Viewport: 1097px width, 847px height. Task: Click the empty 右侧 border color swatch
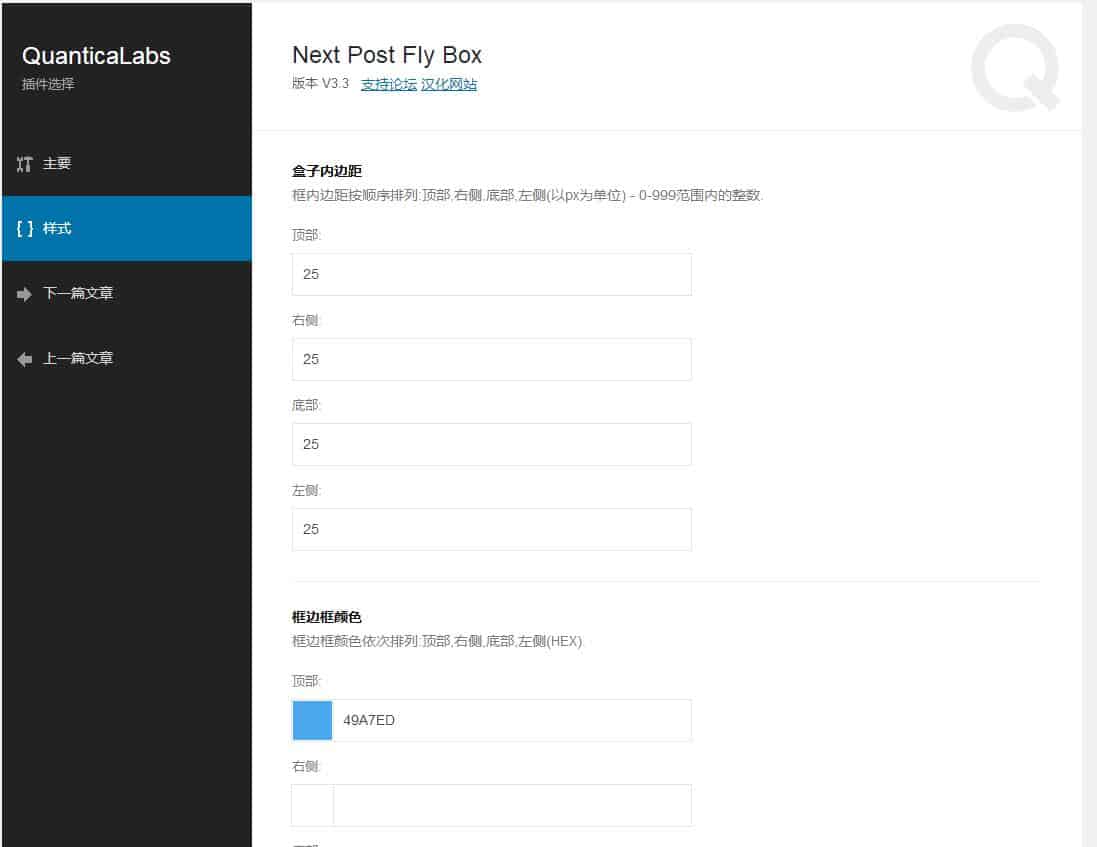pos(312,806)
